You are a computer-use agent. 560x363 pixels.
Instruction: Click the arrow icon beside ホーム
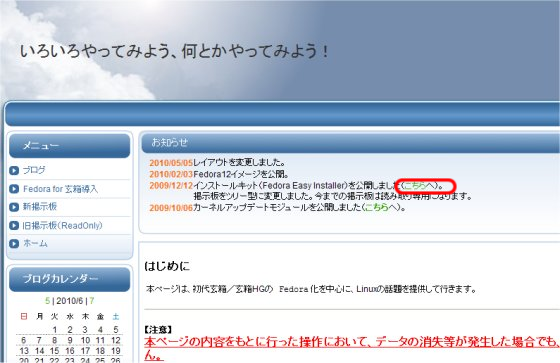point(14,244)
